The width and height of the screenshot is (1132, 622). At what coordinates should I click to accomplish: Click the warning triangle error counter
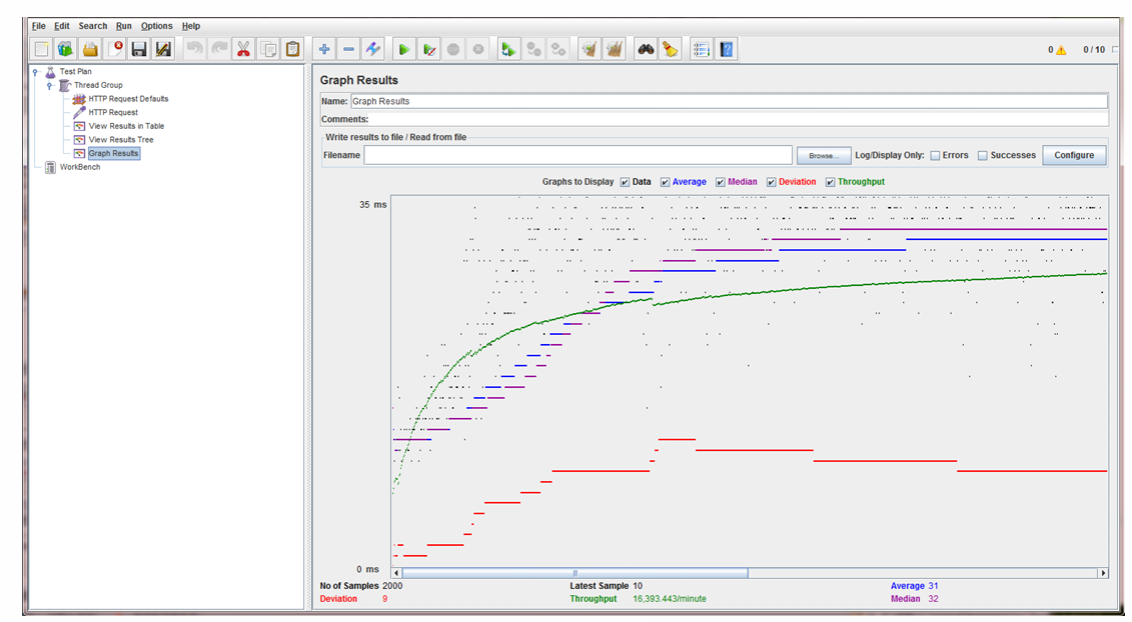coord(1061,50)
